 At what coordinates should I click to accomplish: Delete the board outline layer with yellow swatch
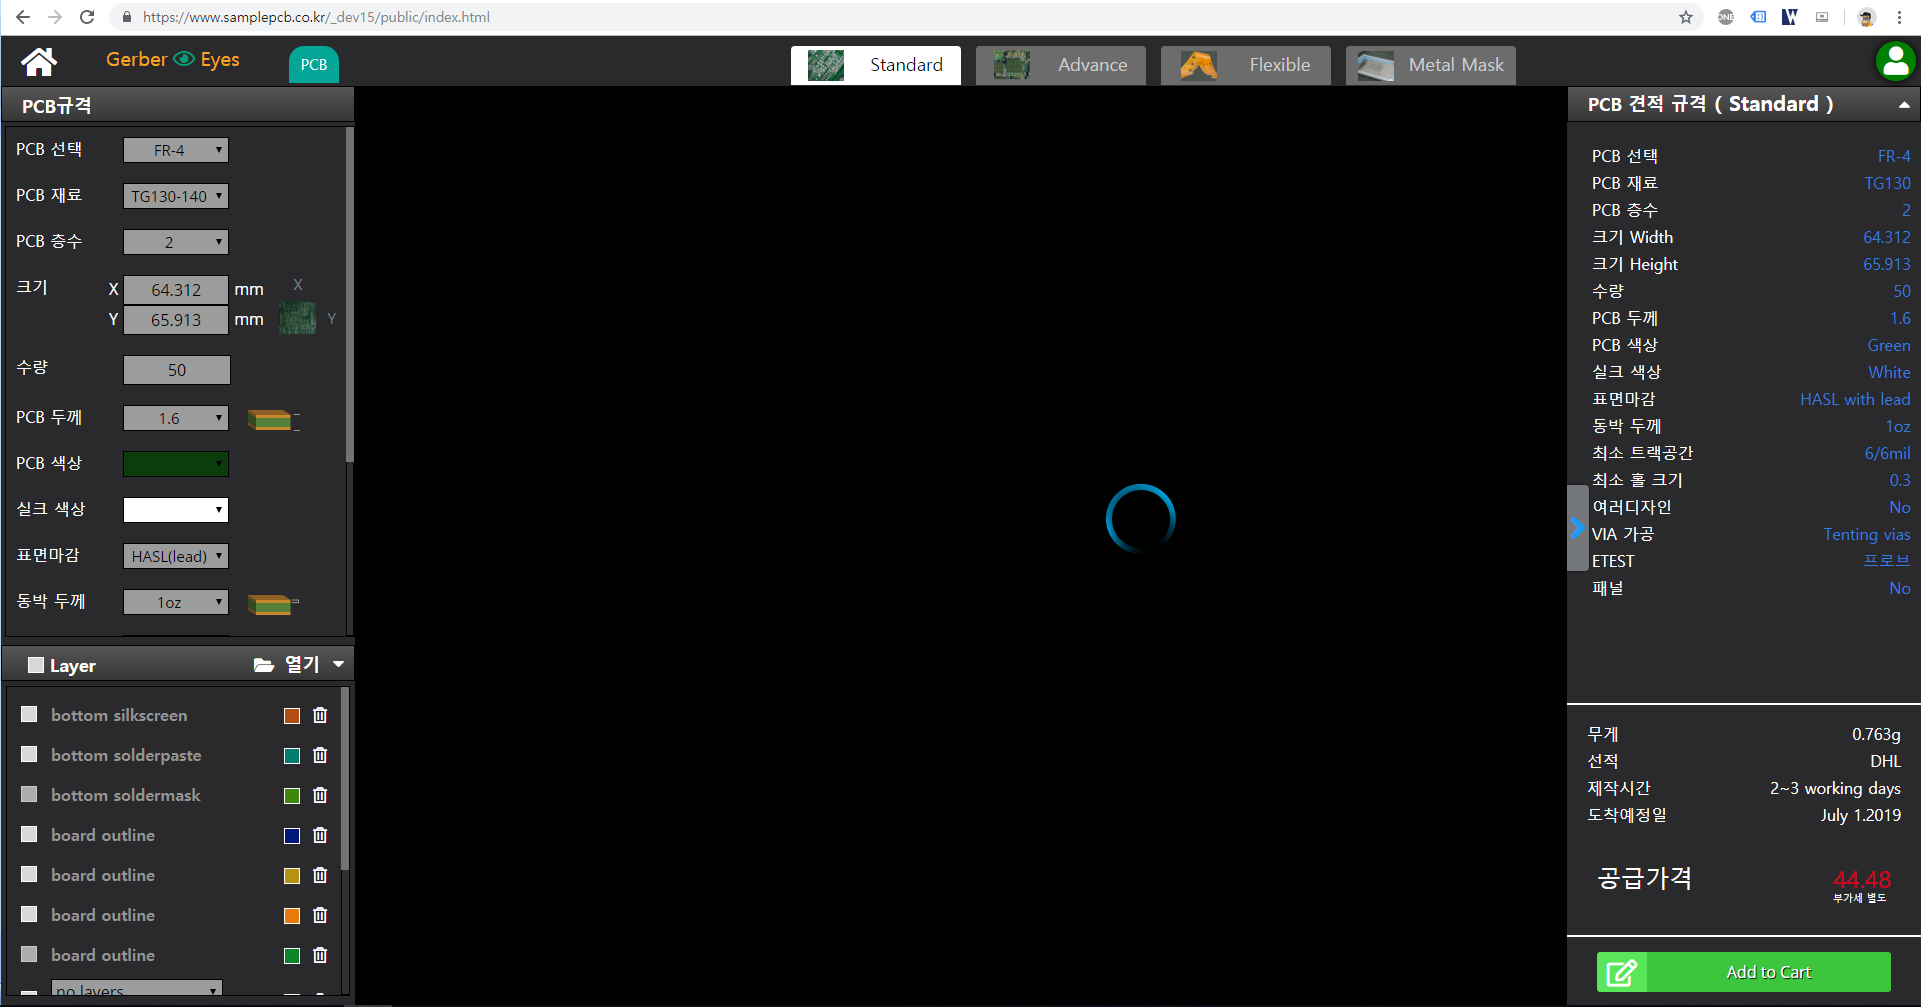pyautogui.click(x=320, y=875)
